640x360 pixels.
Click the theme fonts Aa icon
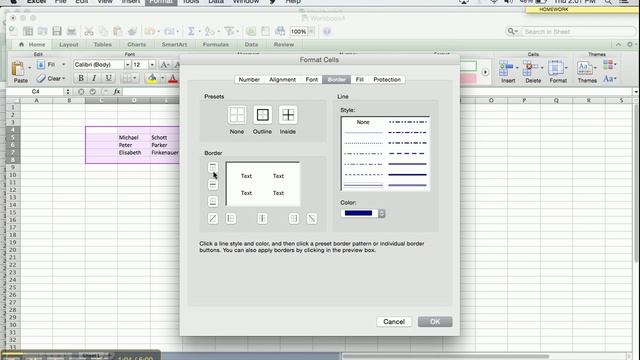coord(608,78)
